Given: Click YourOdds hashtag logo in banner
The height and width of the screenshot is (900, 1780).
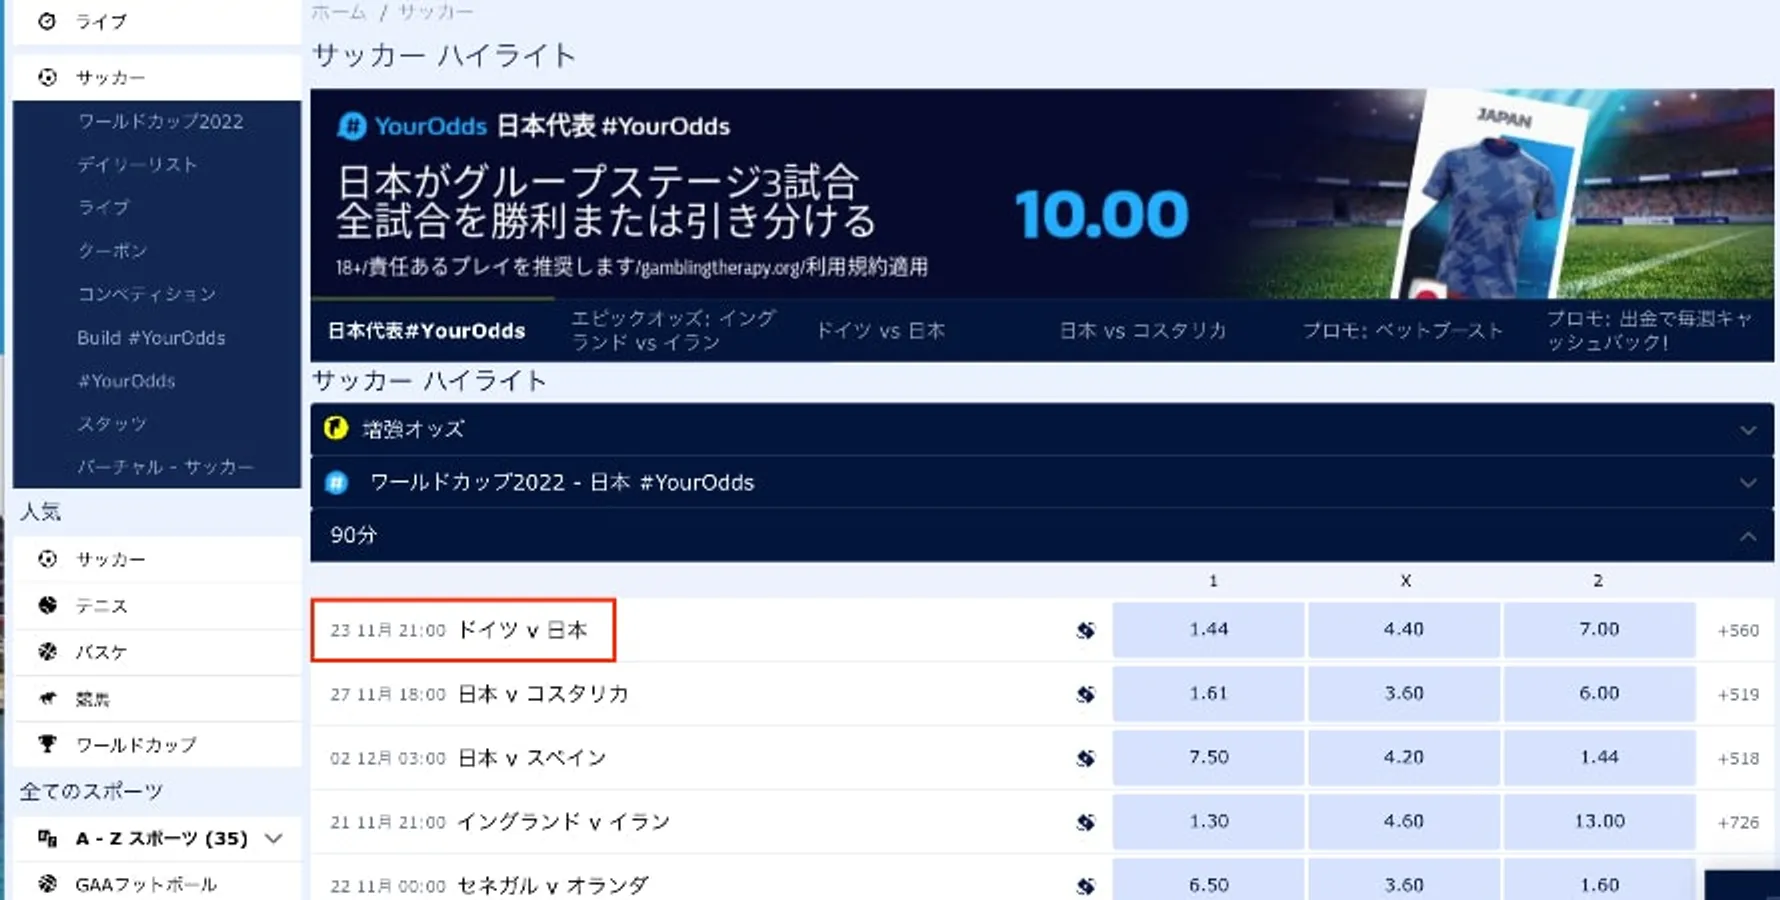Looking at the screenshot, I should tap(352, 126).
